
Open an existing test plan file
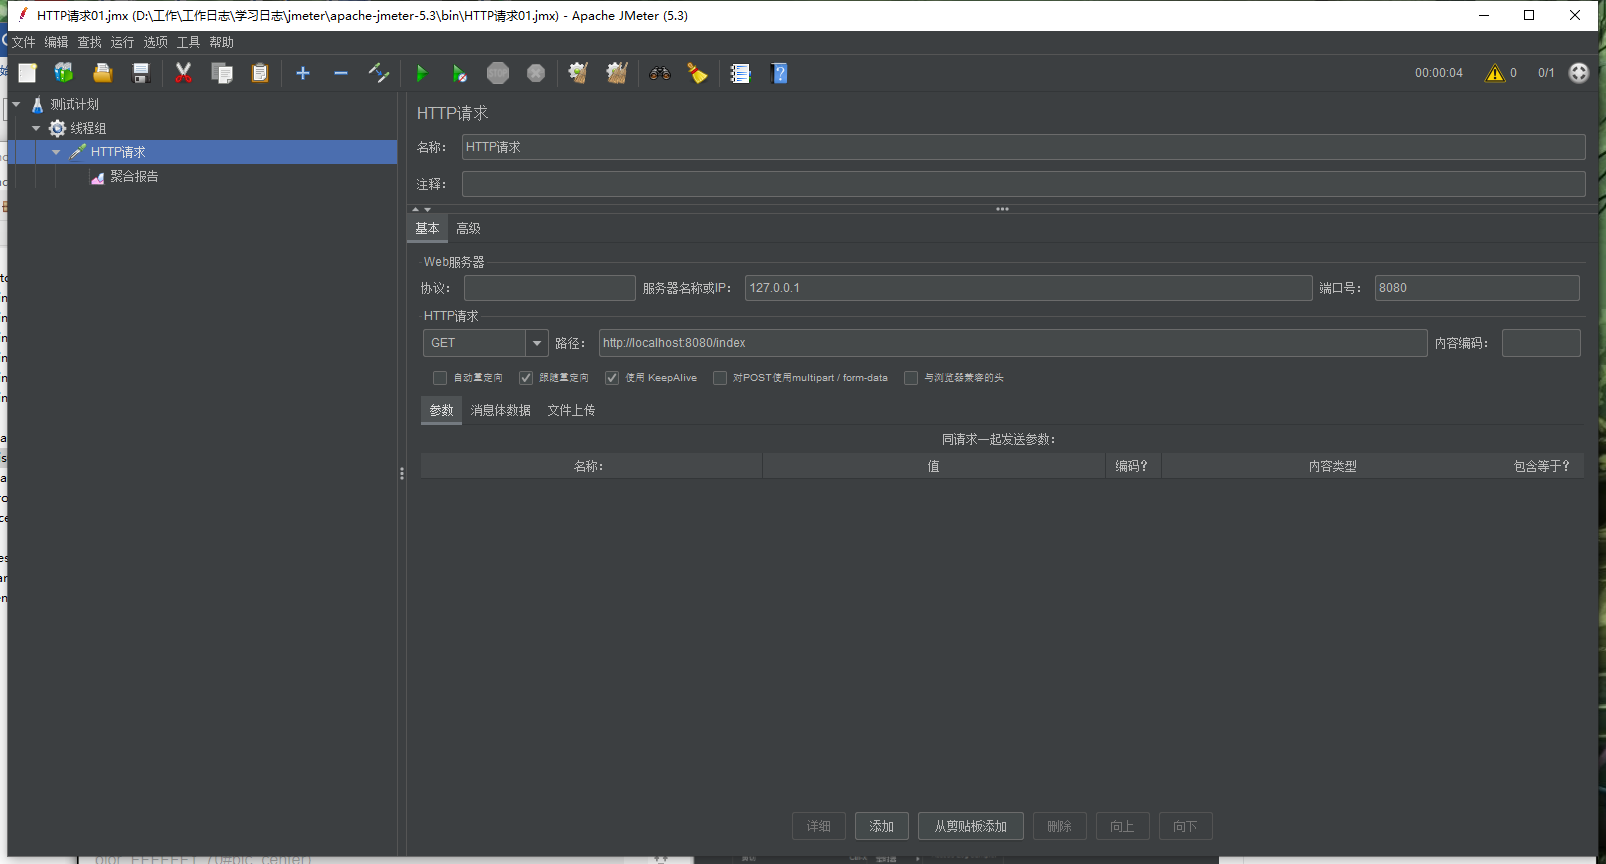[x=102, y=73]
